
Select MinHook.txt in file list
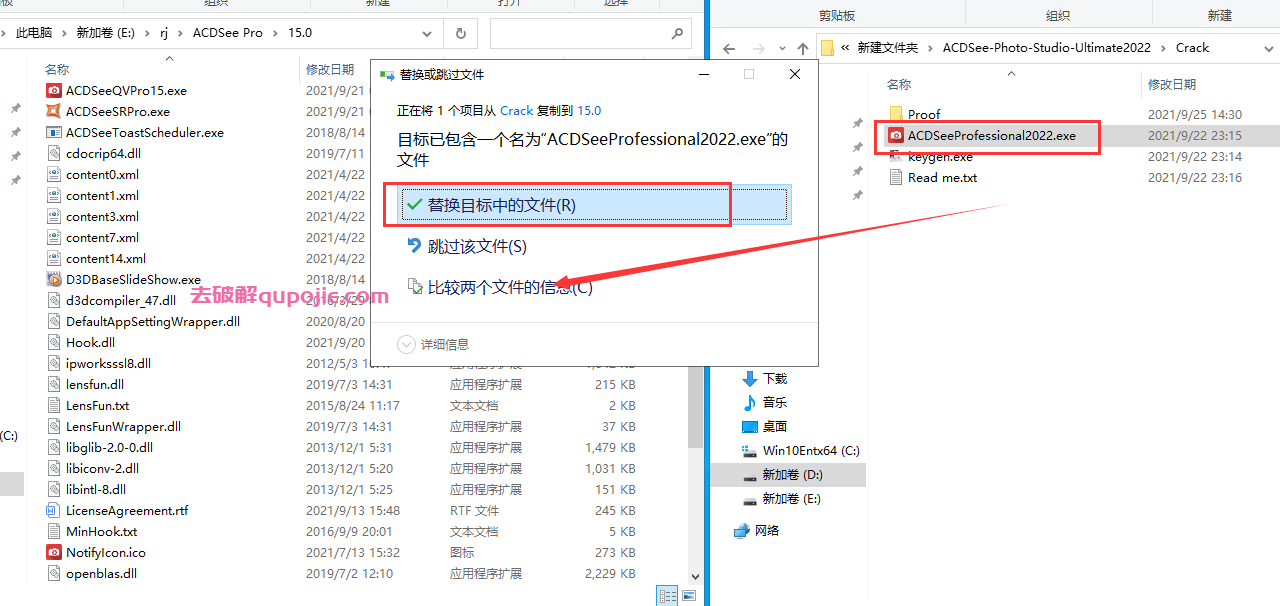pyautogui.click(x=101, y=531)
